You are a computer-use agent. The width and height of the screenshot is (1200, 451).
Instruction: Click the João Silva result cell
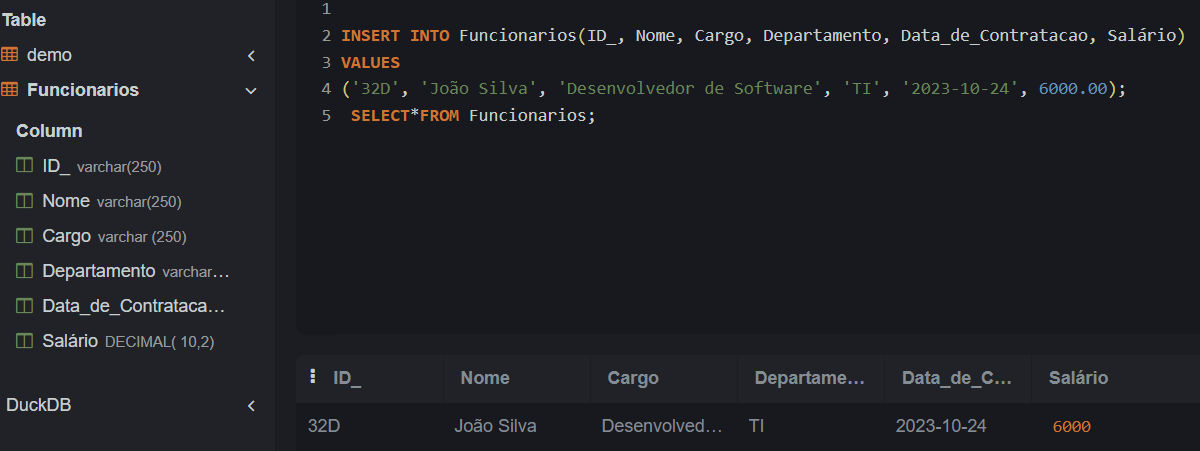[x=495, y=426]
